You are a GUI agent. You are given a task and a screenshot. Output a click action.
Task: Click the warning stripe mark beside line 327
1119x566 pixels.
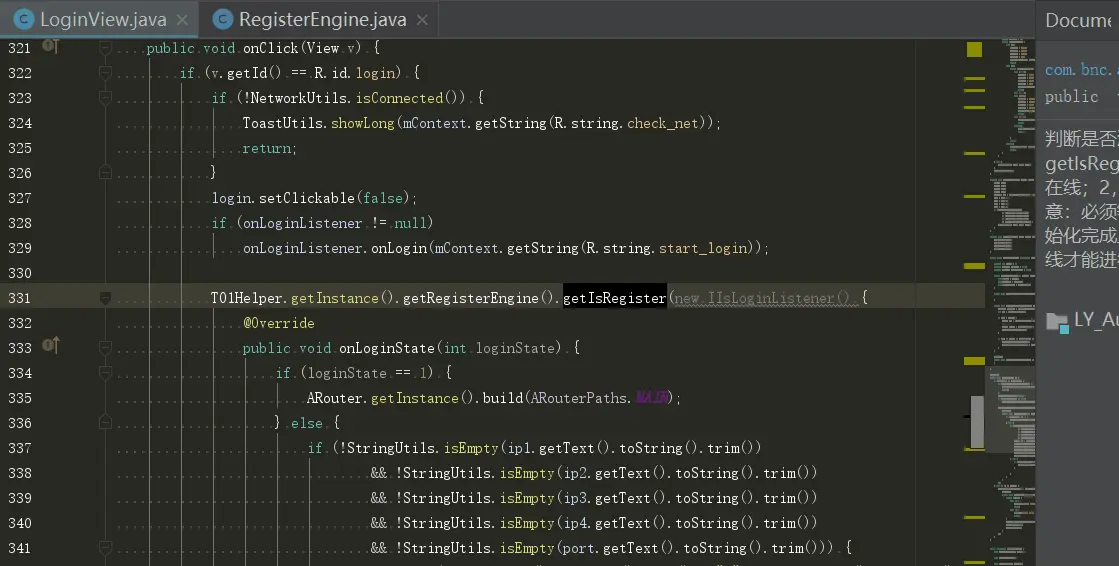click(x=974, y=196)
